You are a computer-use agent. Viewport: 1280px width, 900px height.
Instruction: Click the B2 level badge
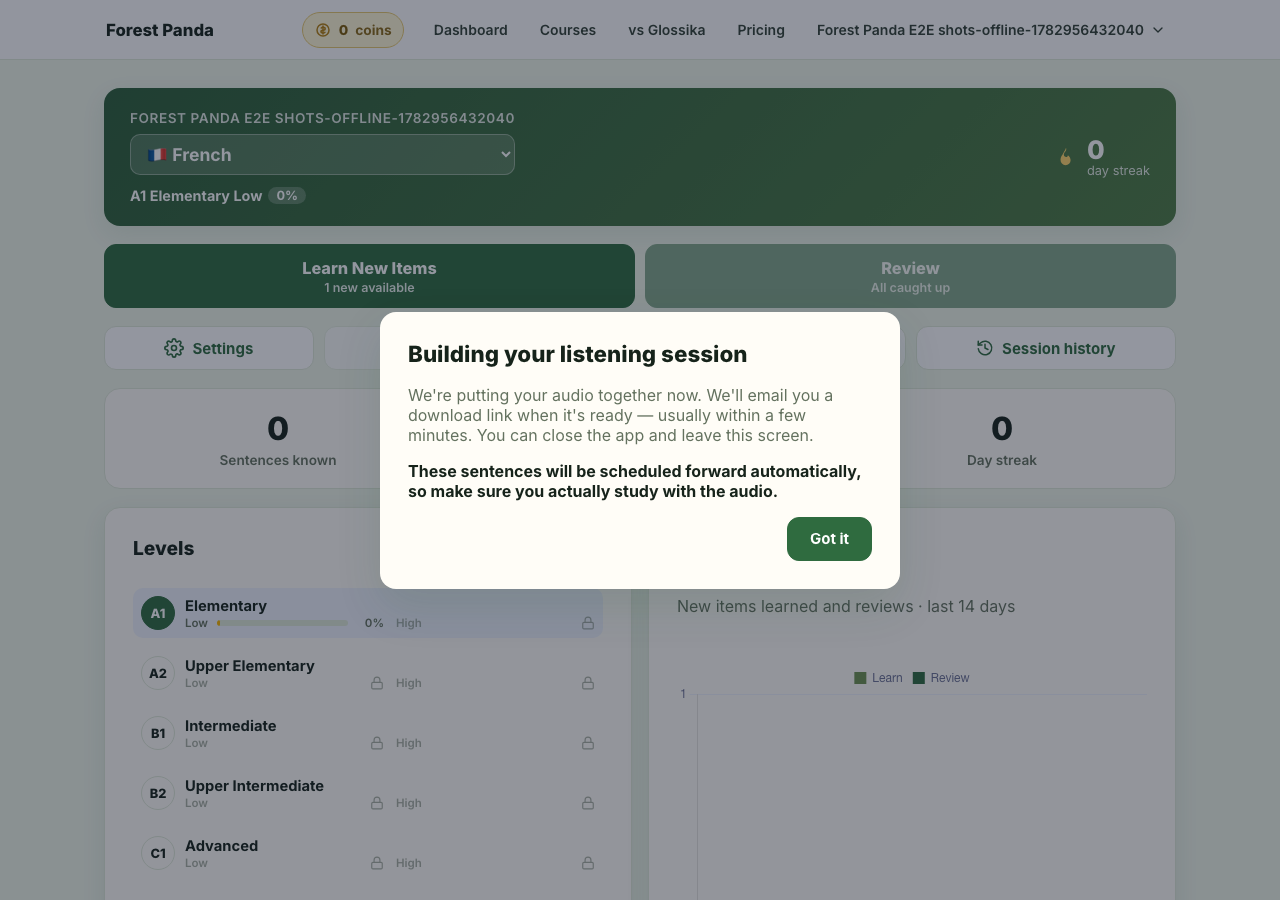click(158, 793)
